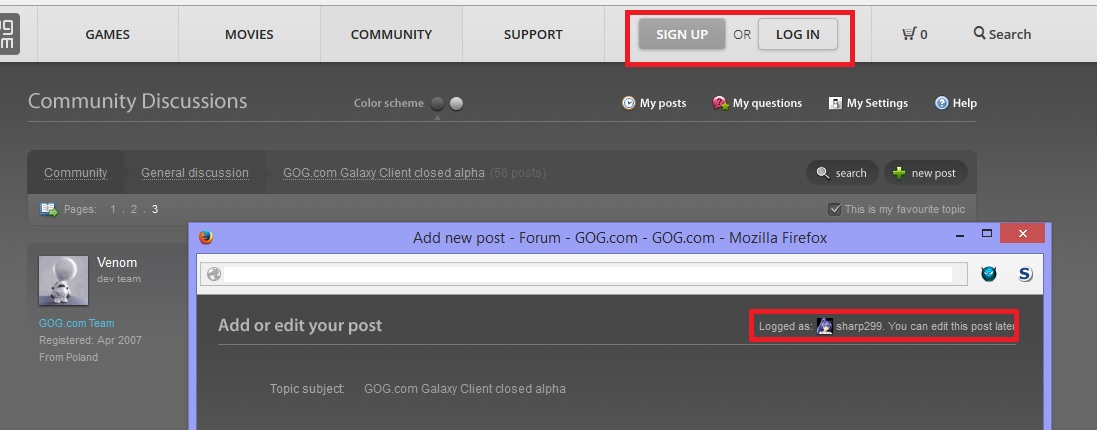Click the teal cat extension icon
Screen dimensions: 1097x430
tap(989, 274)
